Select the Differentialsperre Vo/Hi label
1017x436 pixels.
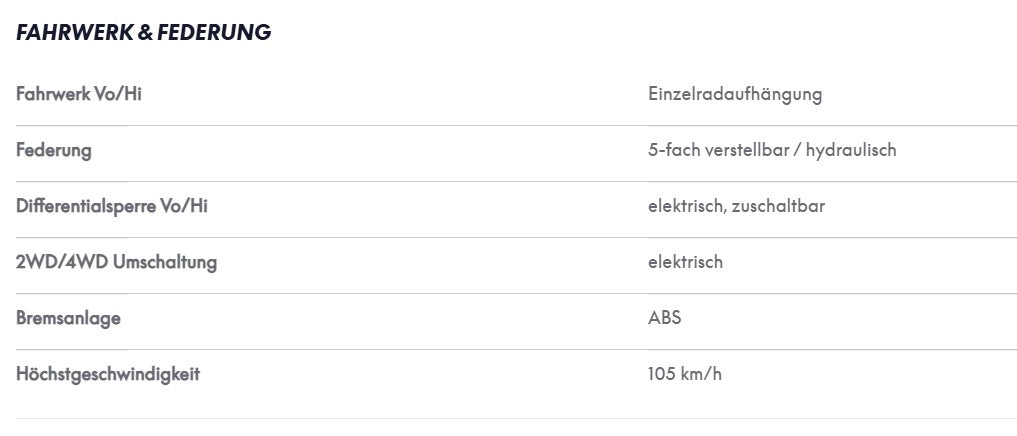112,206
